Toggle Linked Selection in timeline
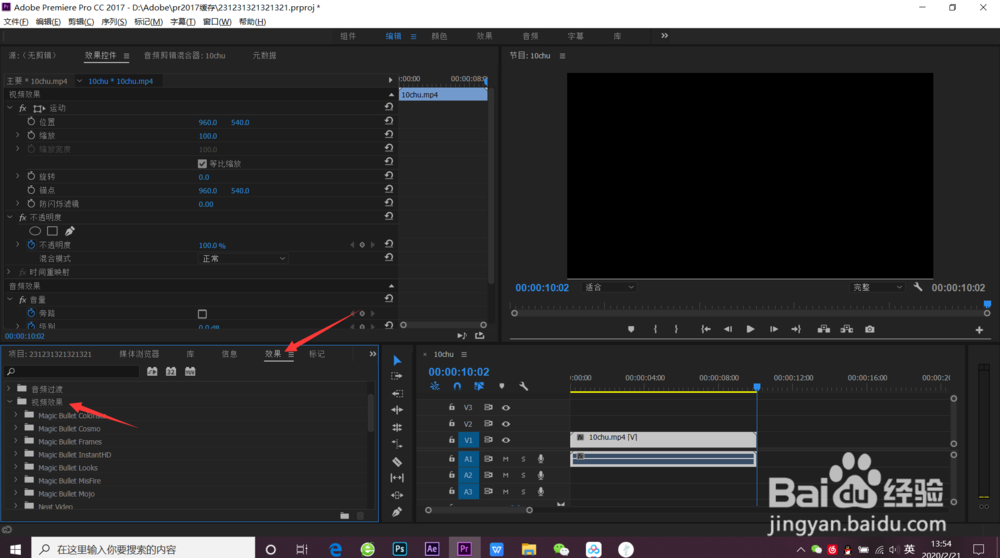Viewport: 1000px width, 558px height. click(x=479, y=386)
